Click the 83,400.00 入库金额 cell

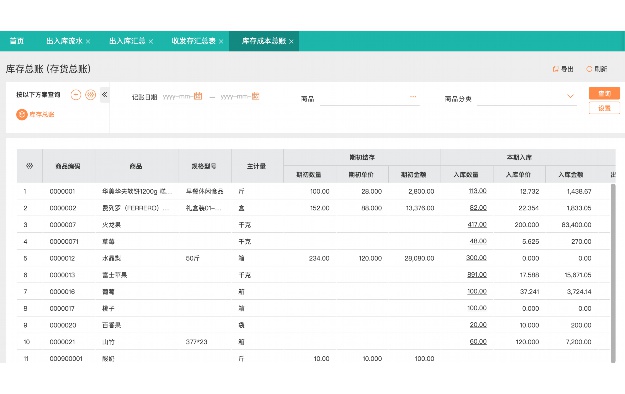click(x=576, y=225)
